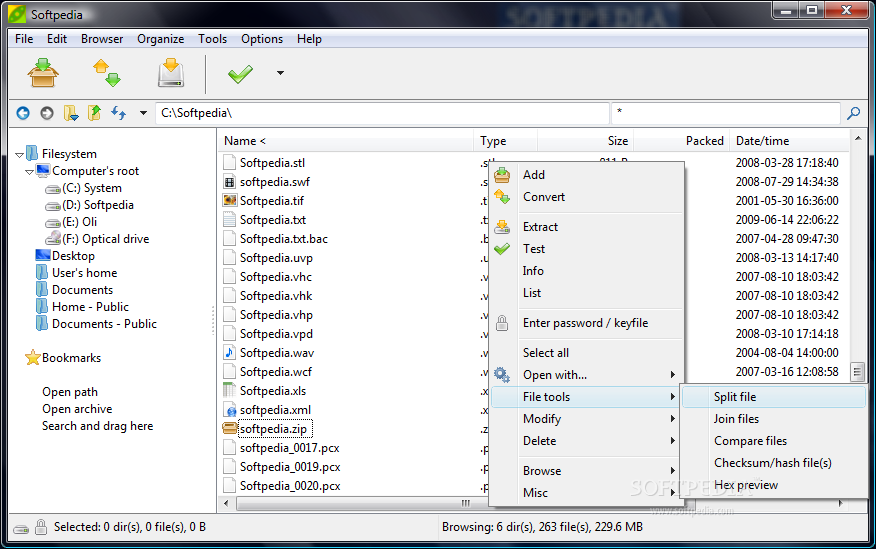Click the Extract archive toolbar icon

[170, 73]
